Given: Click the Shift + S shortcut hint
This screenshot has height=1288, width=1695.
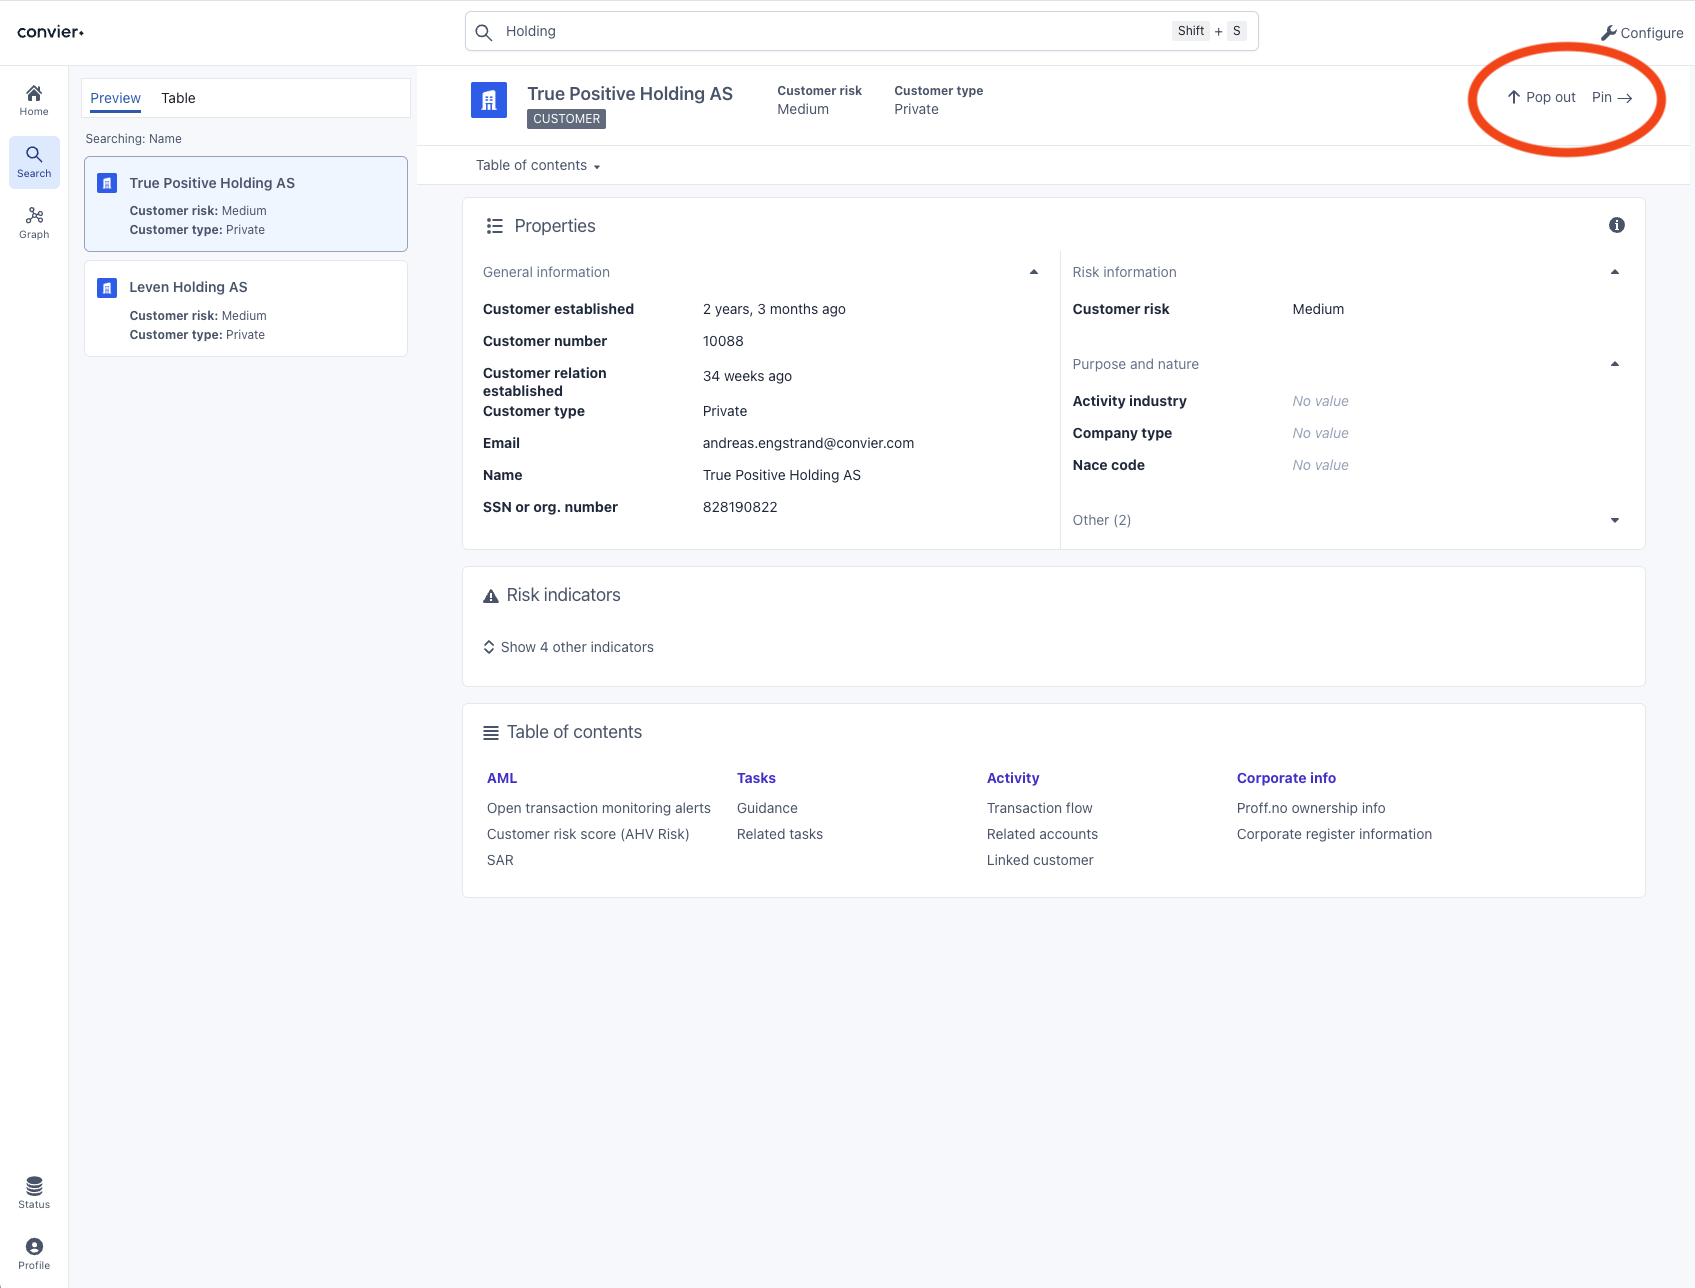Looking at the screenshot, I should (x=1210, y=31).
